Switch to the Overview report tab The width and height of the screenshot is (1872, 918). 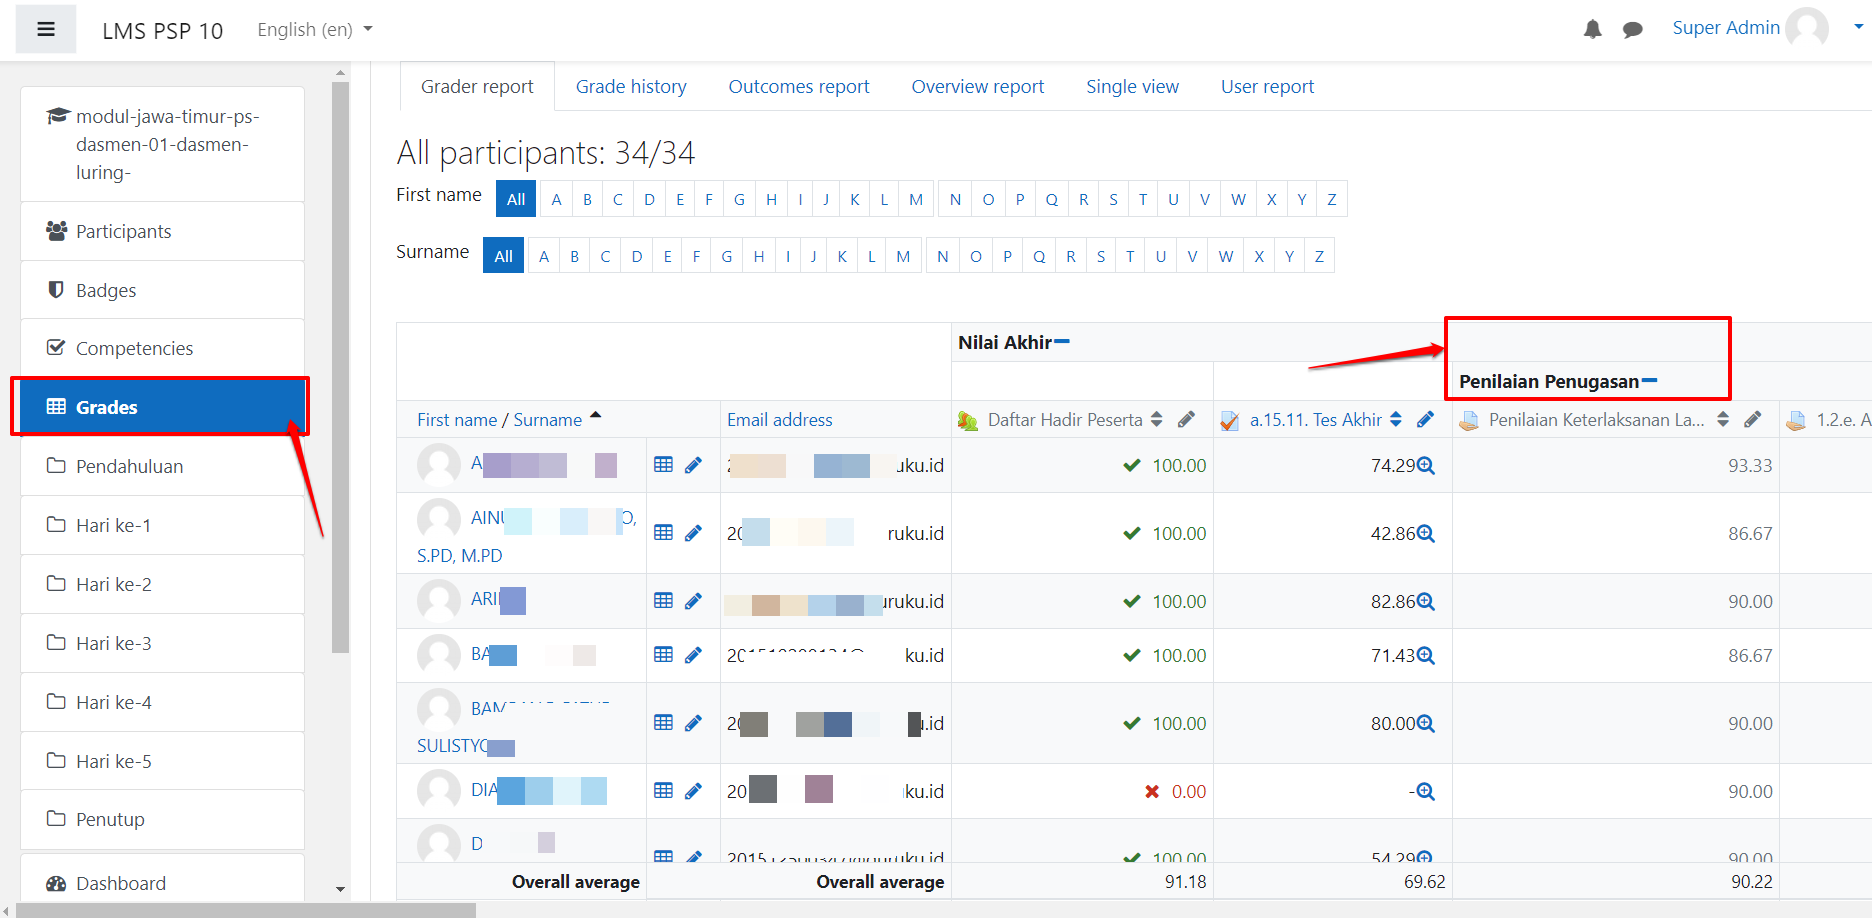click(978, 87)
